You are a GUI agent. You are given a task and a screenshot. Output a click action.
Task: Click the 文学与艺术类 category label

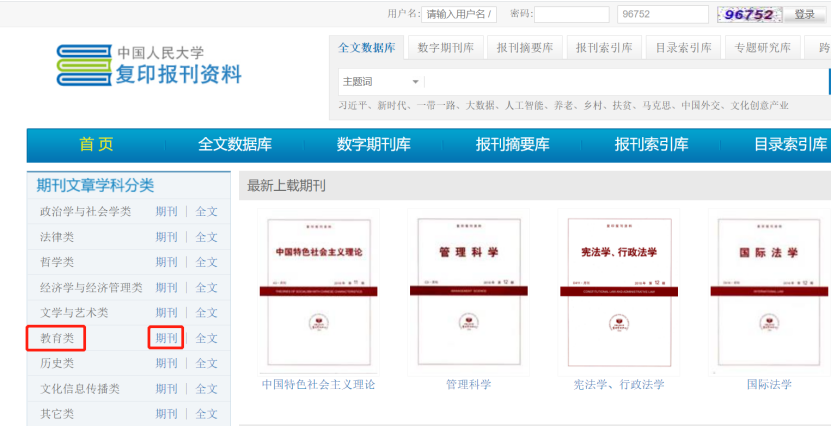(x=74, y=313)
